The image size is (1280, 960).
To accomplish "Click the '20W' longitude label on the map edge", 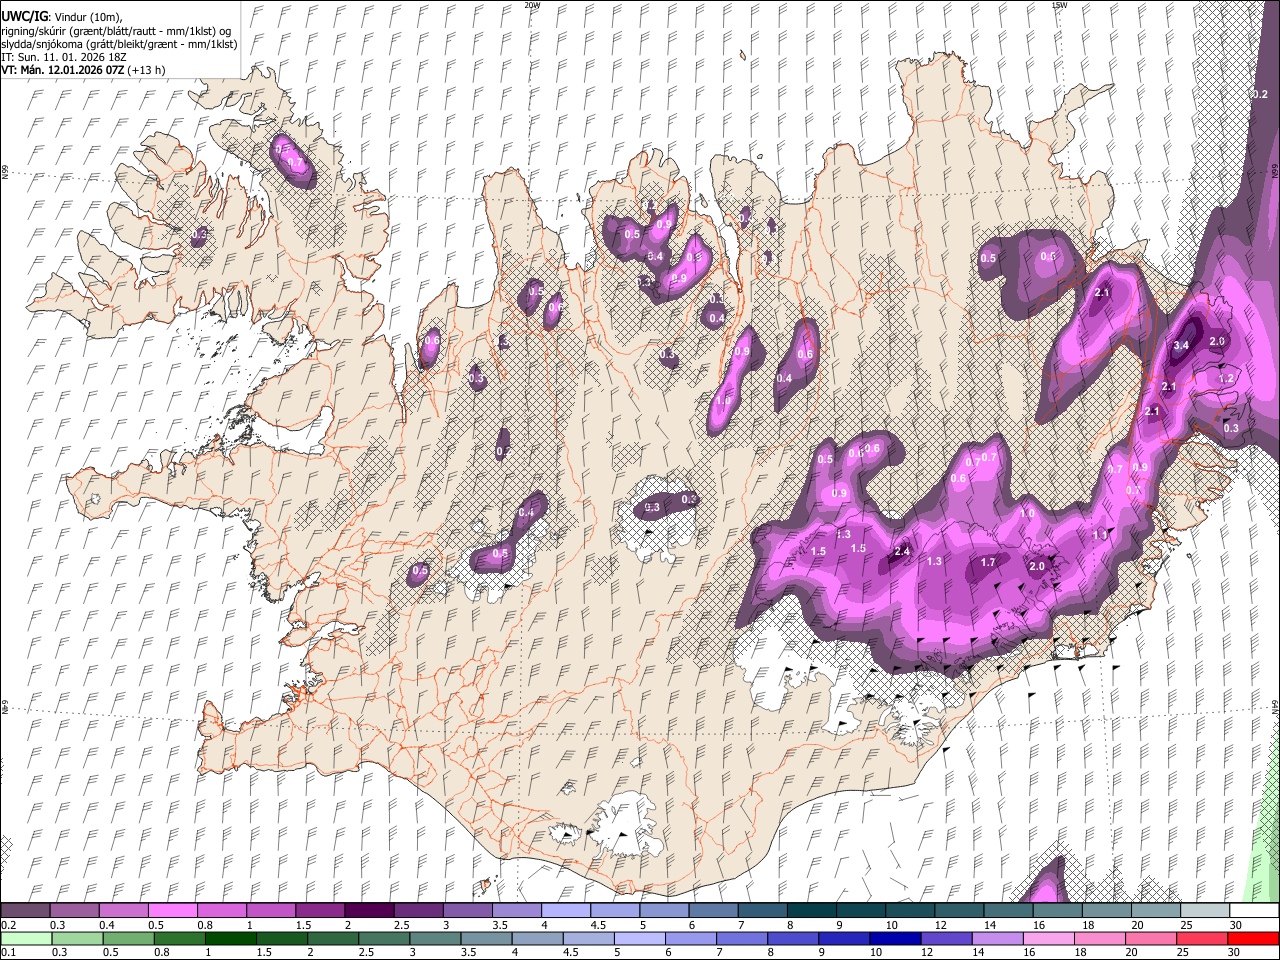I will [532, 5].
